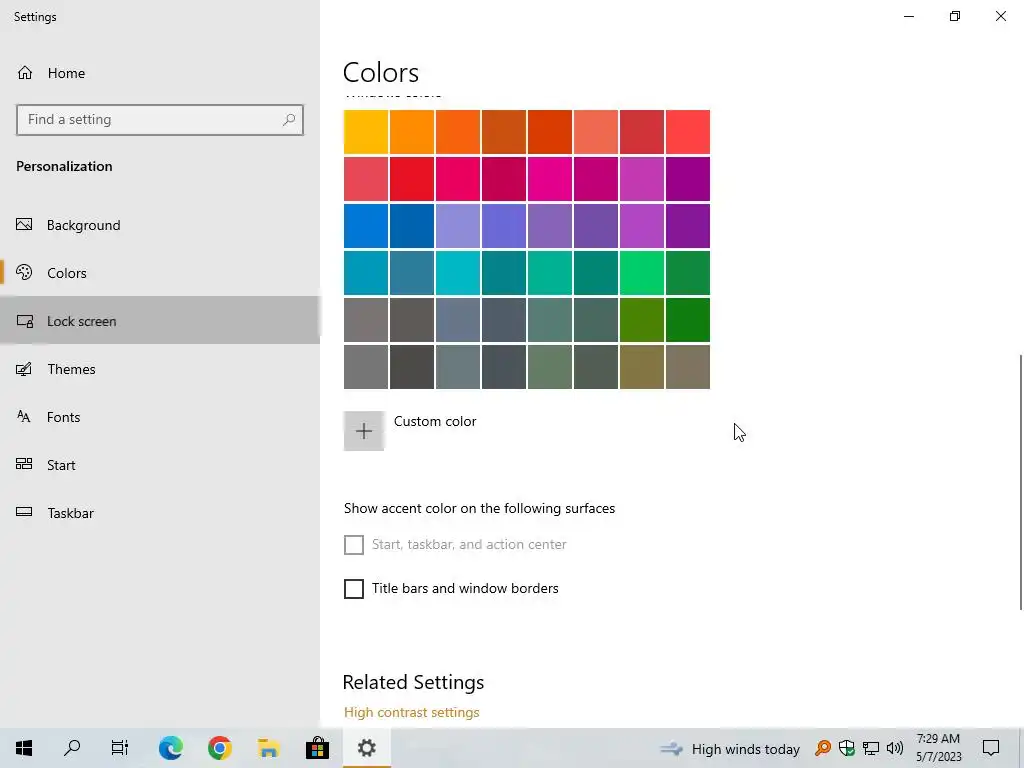The image size is (1024, 768).
Task: Open taskbar Search magnifier
Action: (72, 748)
